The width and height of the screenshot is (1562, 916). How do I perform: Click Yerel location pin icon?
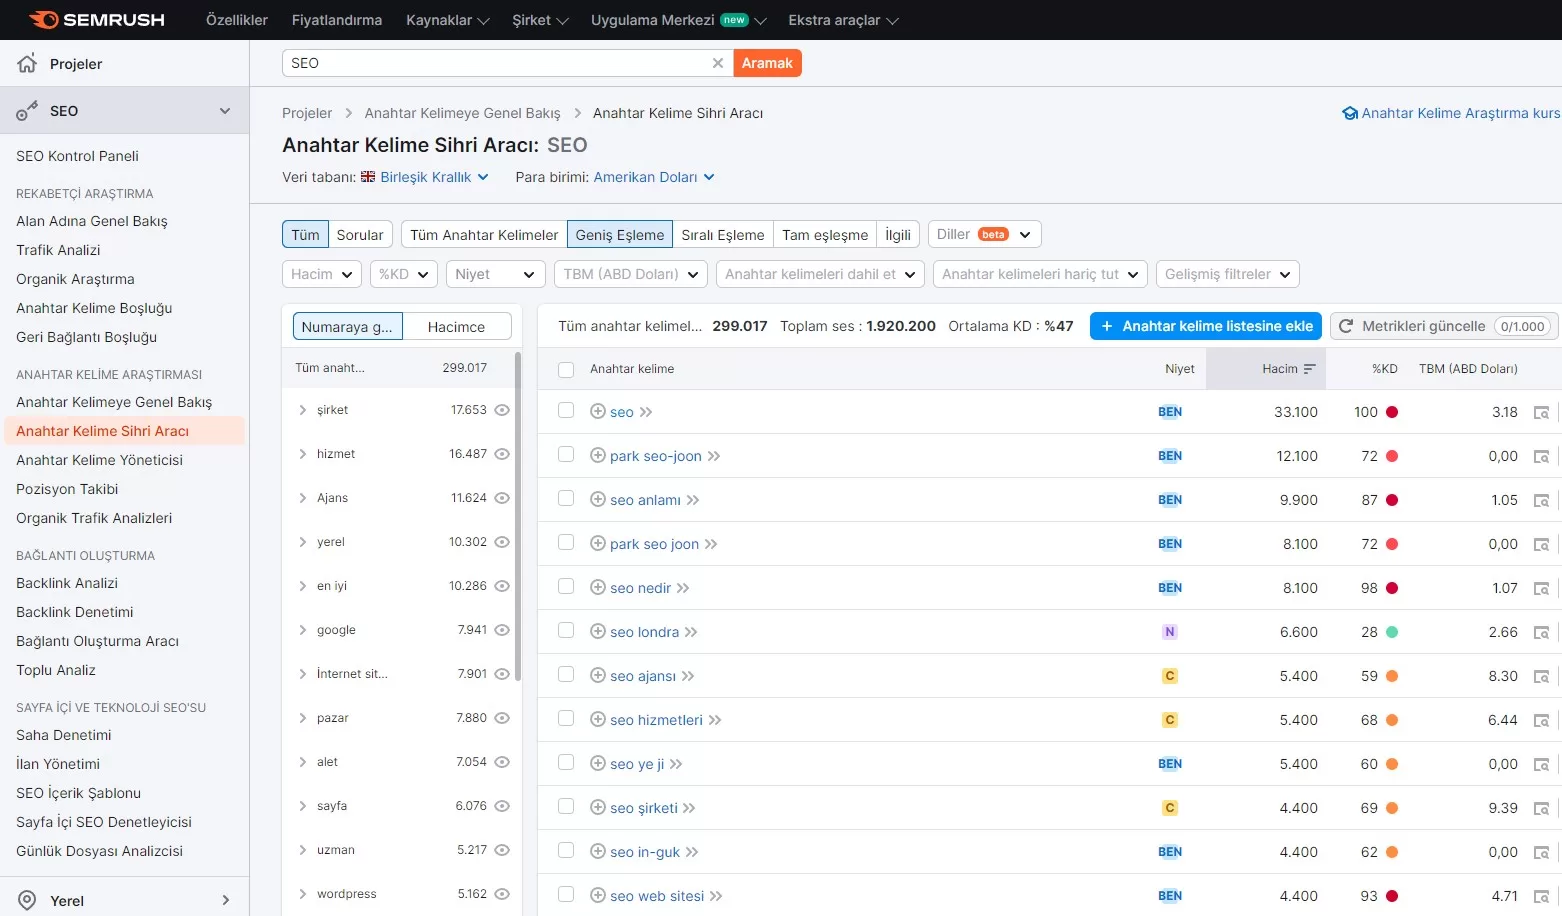tap(27, 900)
